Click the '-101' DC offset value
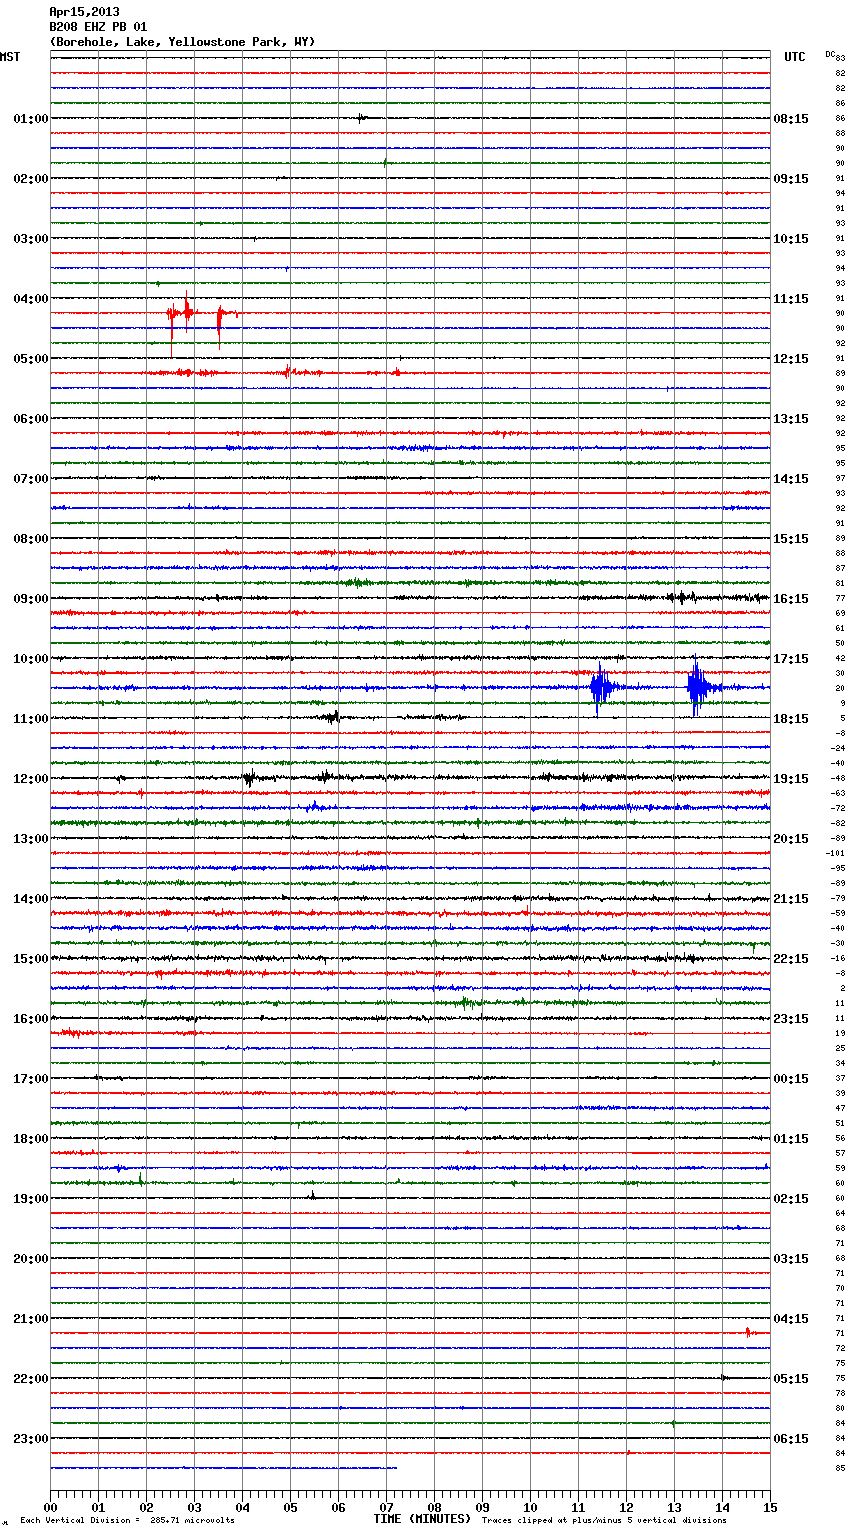 [836, 853]
